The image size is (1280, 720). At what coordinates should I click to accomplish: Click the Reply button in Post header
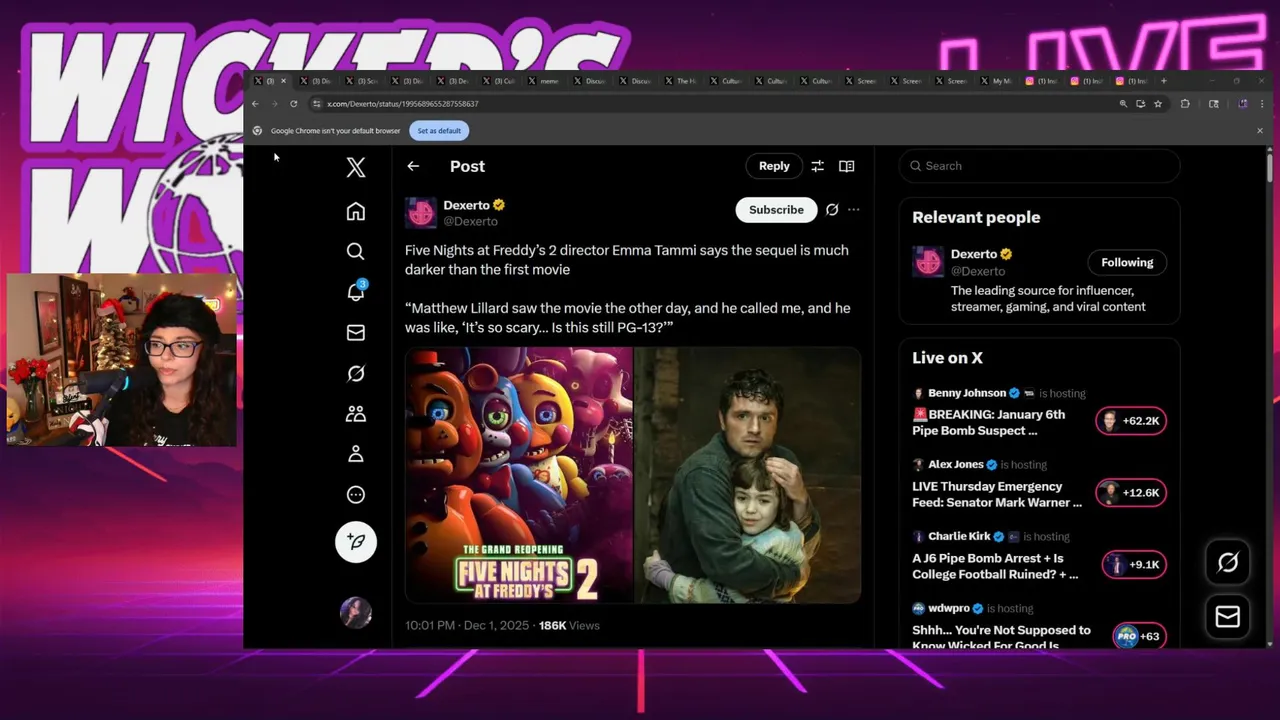(x=774, y=166)
